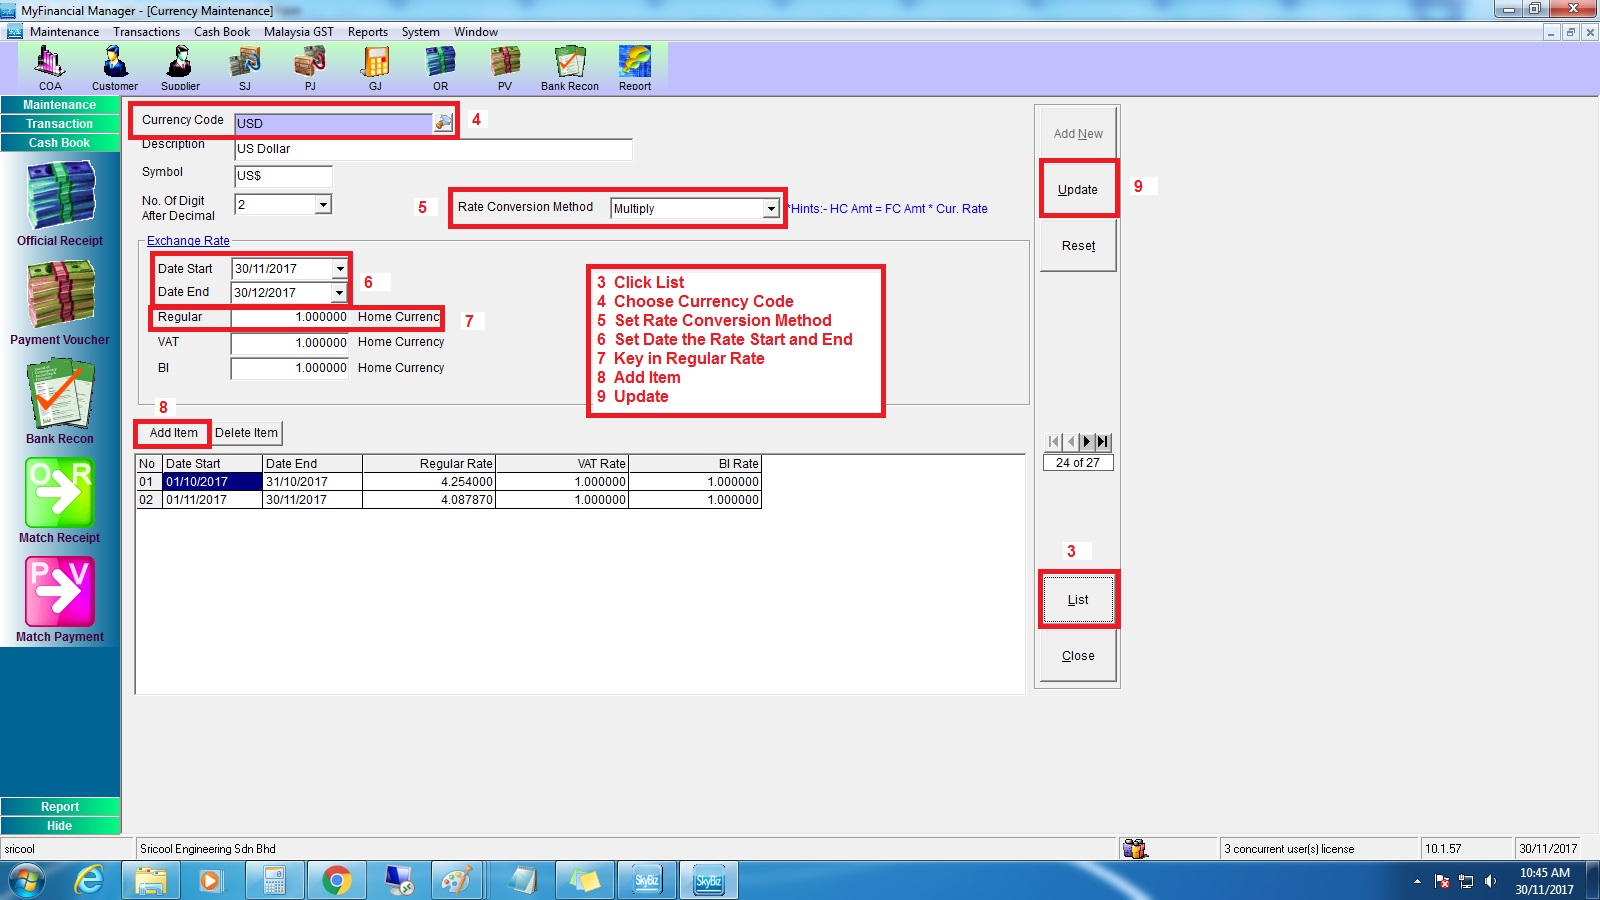This screenshot has width=1600, height=900.
Task: Click the List button
Action: click(x=1077, y=600)
